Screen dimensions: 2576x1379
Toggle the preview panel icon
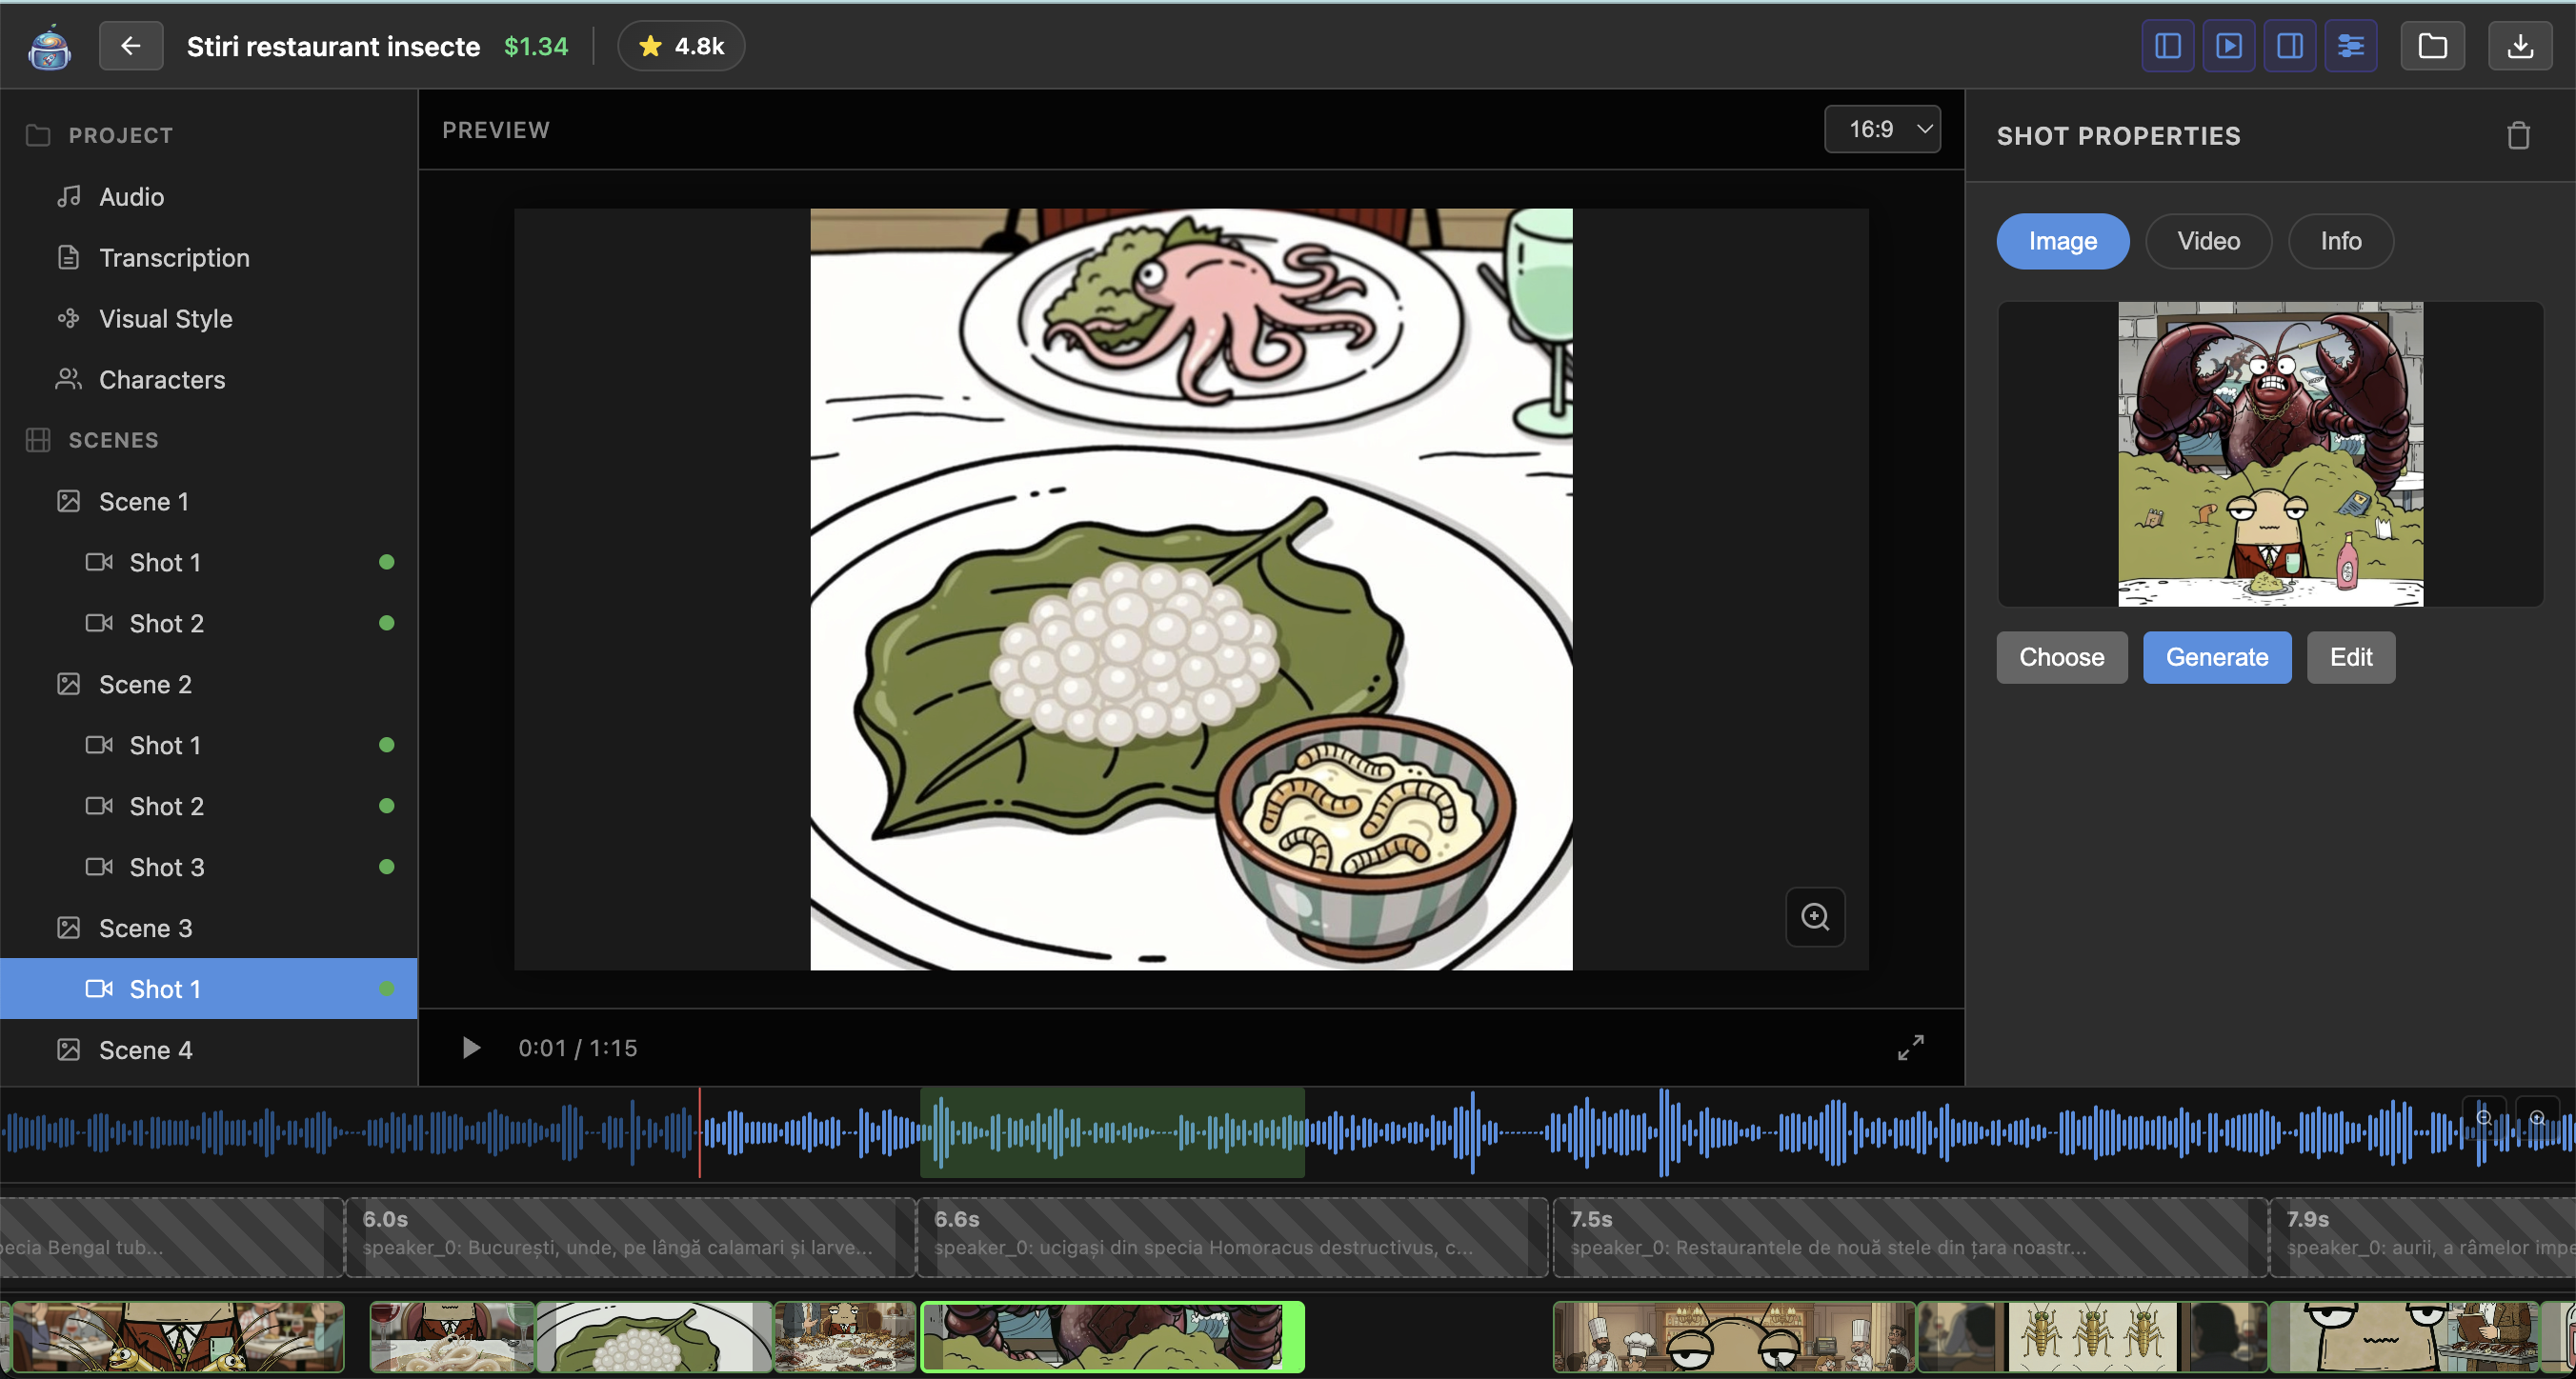pos(2228,46)
